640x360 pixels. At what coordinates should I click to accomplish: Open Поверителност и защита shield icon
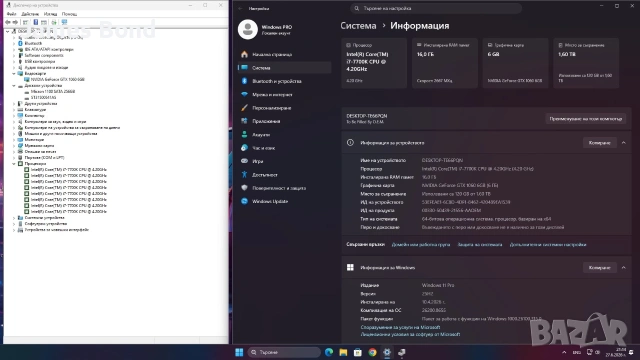(x=244, y=188)
